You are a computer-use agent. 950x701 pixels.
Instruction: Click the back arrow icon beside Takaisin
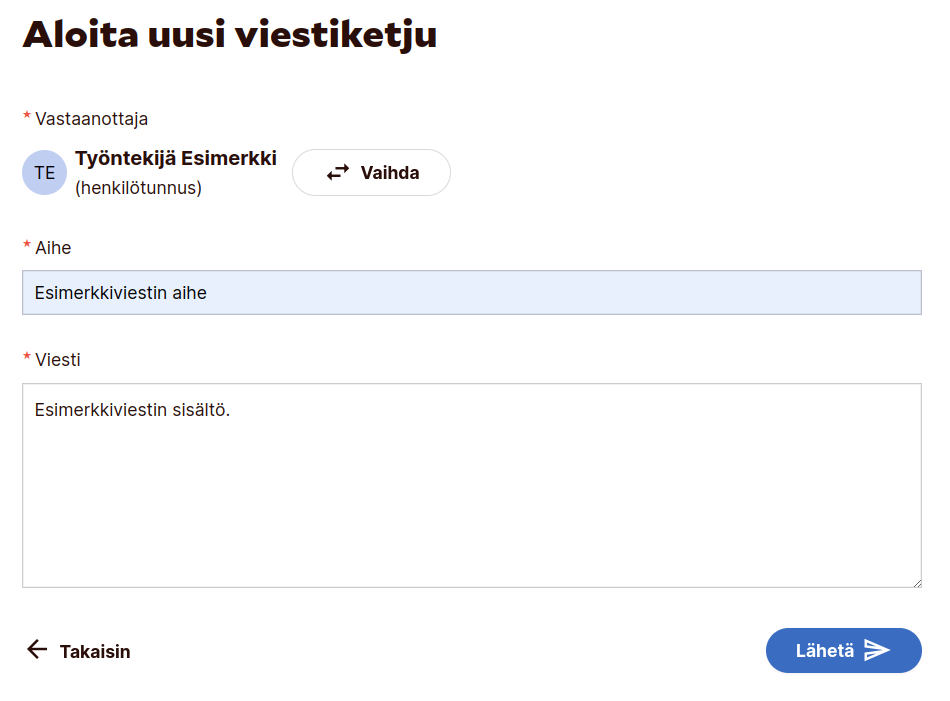click(37, 650)
